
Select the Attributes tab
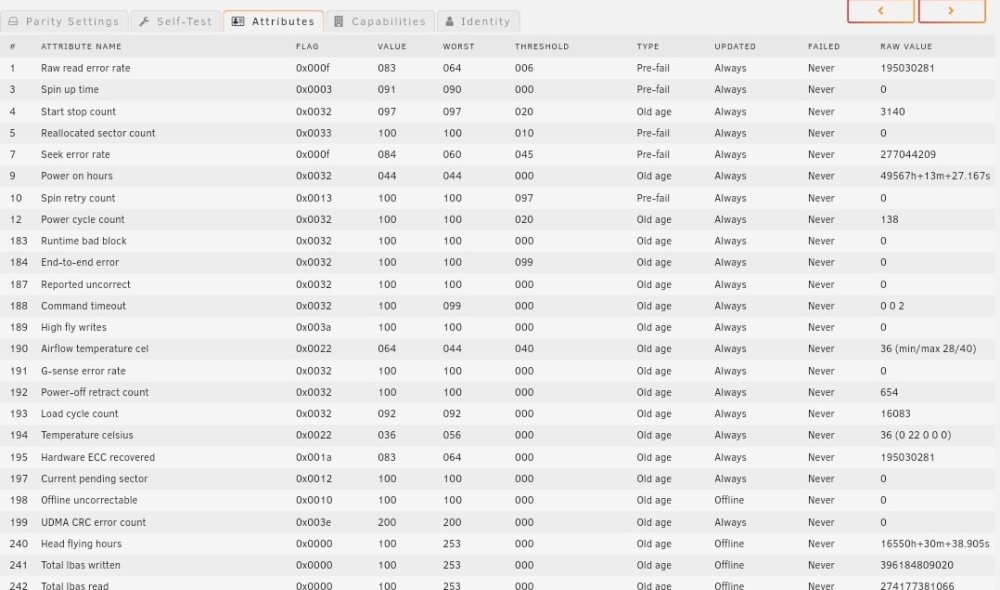pyautogui.click(x=273, y=21)
